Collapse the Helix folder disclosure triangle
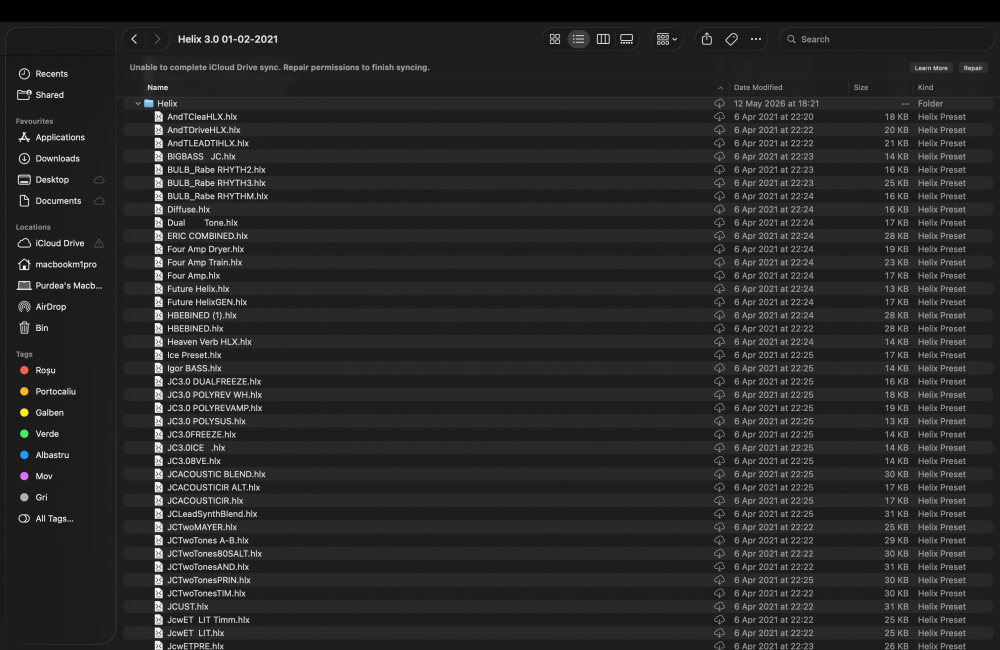 click(x=138, y=103)
